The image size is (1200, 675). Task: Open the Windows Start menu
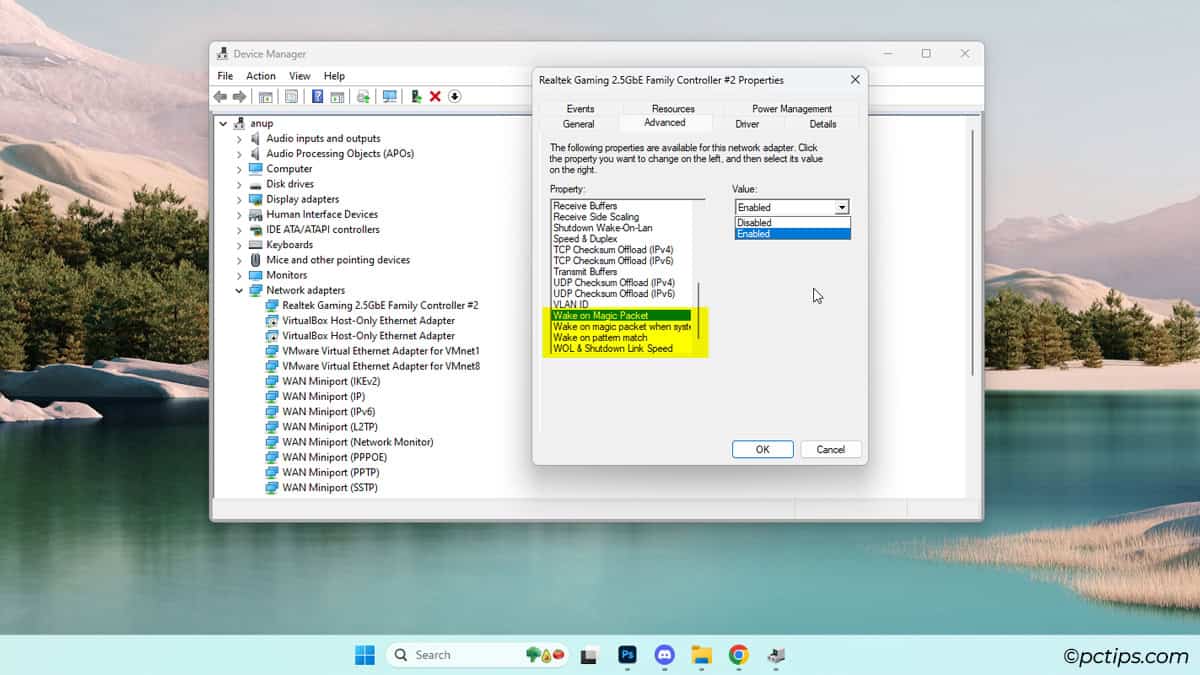pos(365,655)
